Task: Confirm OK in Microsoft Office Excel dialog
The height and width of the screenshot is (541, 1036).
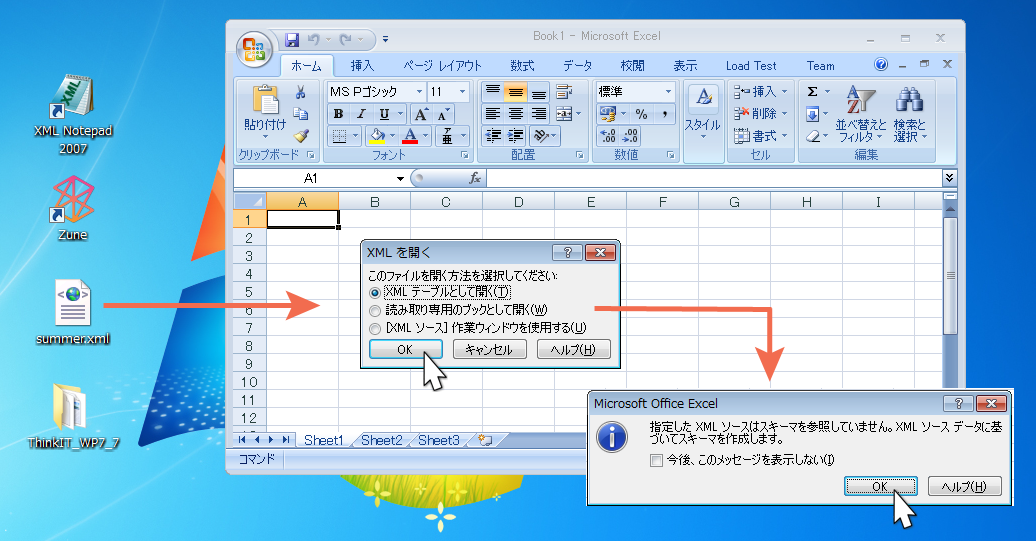Action: tap(880, 487)
